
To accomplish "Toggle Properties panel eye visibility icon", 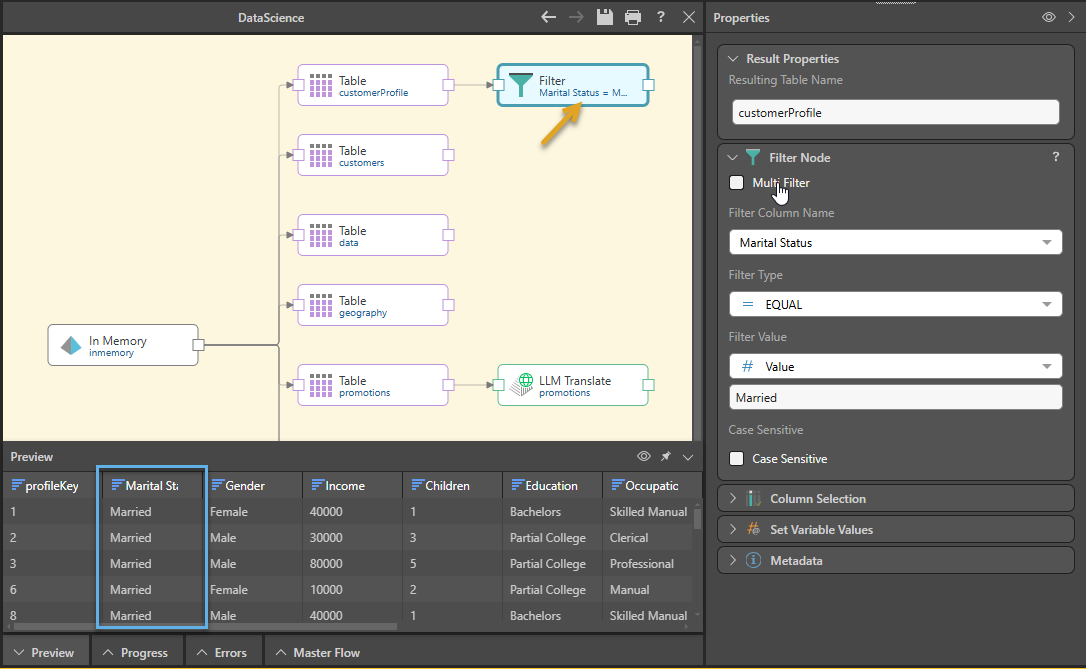I will tap(1049, 17).
